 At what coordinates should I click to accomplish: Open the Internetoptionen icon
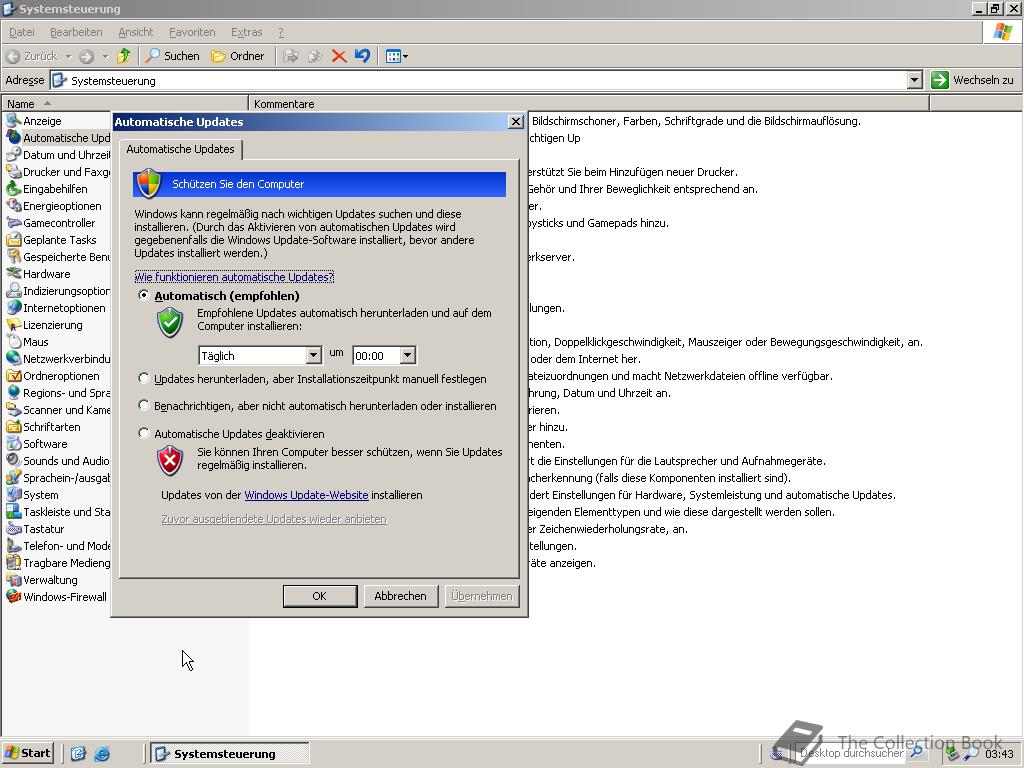click(x=14, y=308)
